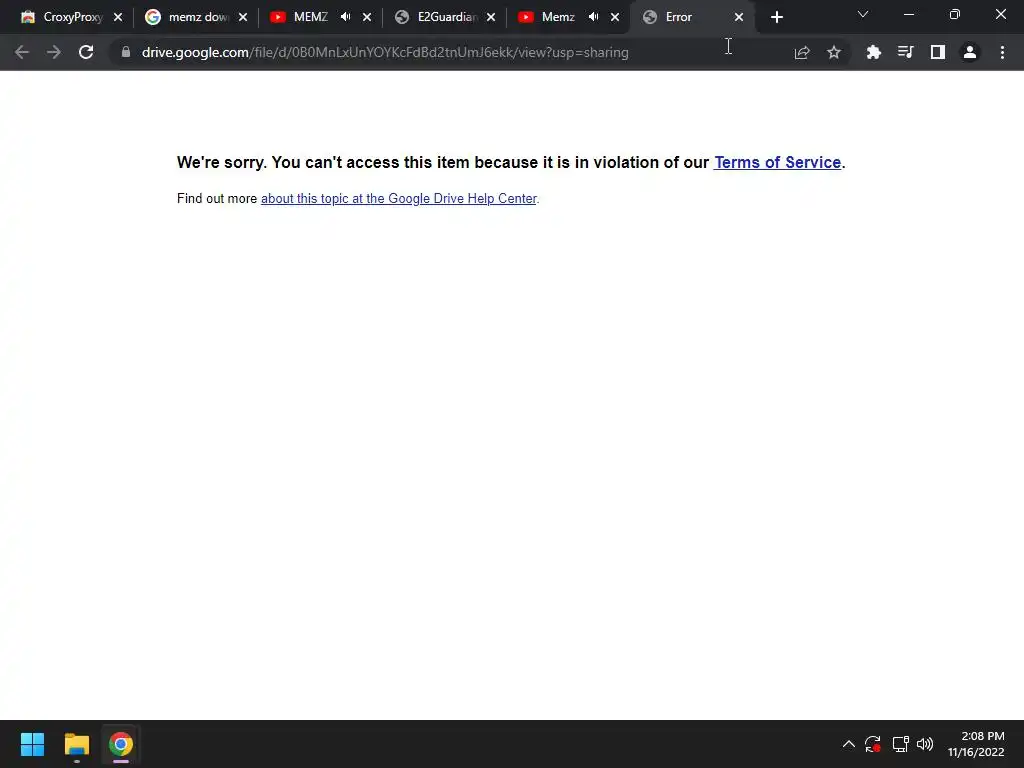The height and width of the screenshot is (768, 1024).
Task: Open the media controls icon
Action: point(905,52)
